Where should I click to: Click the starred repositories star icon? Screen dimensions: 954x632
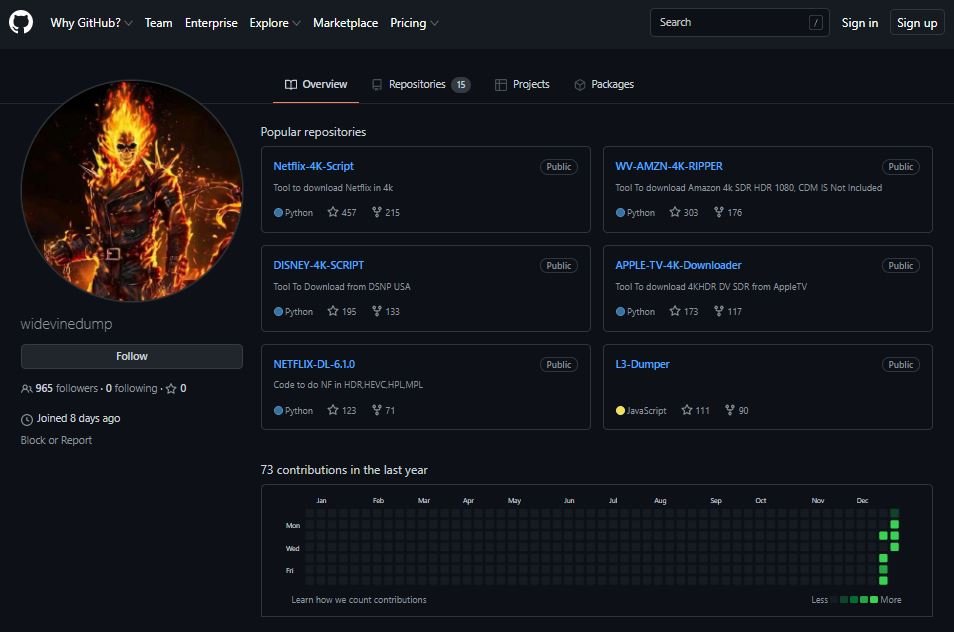tap(171, 388)
